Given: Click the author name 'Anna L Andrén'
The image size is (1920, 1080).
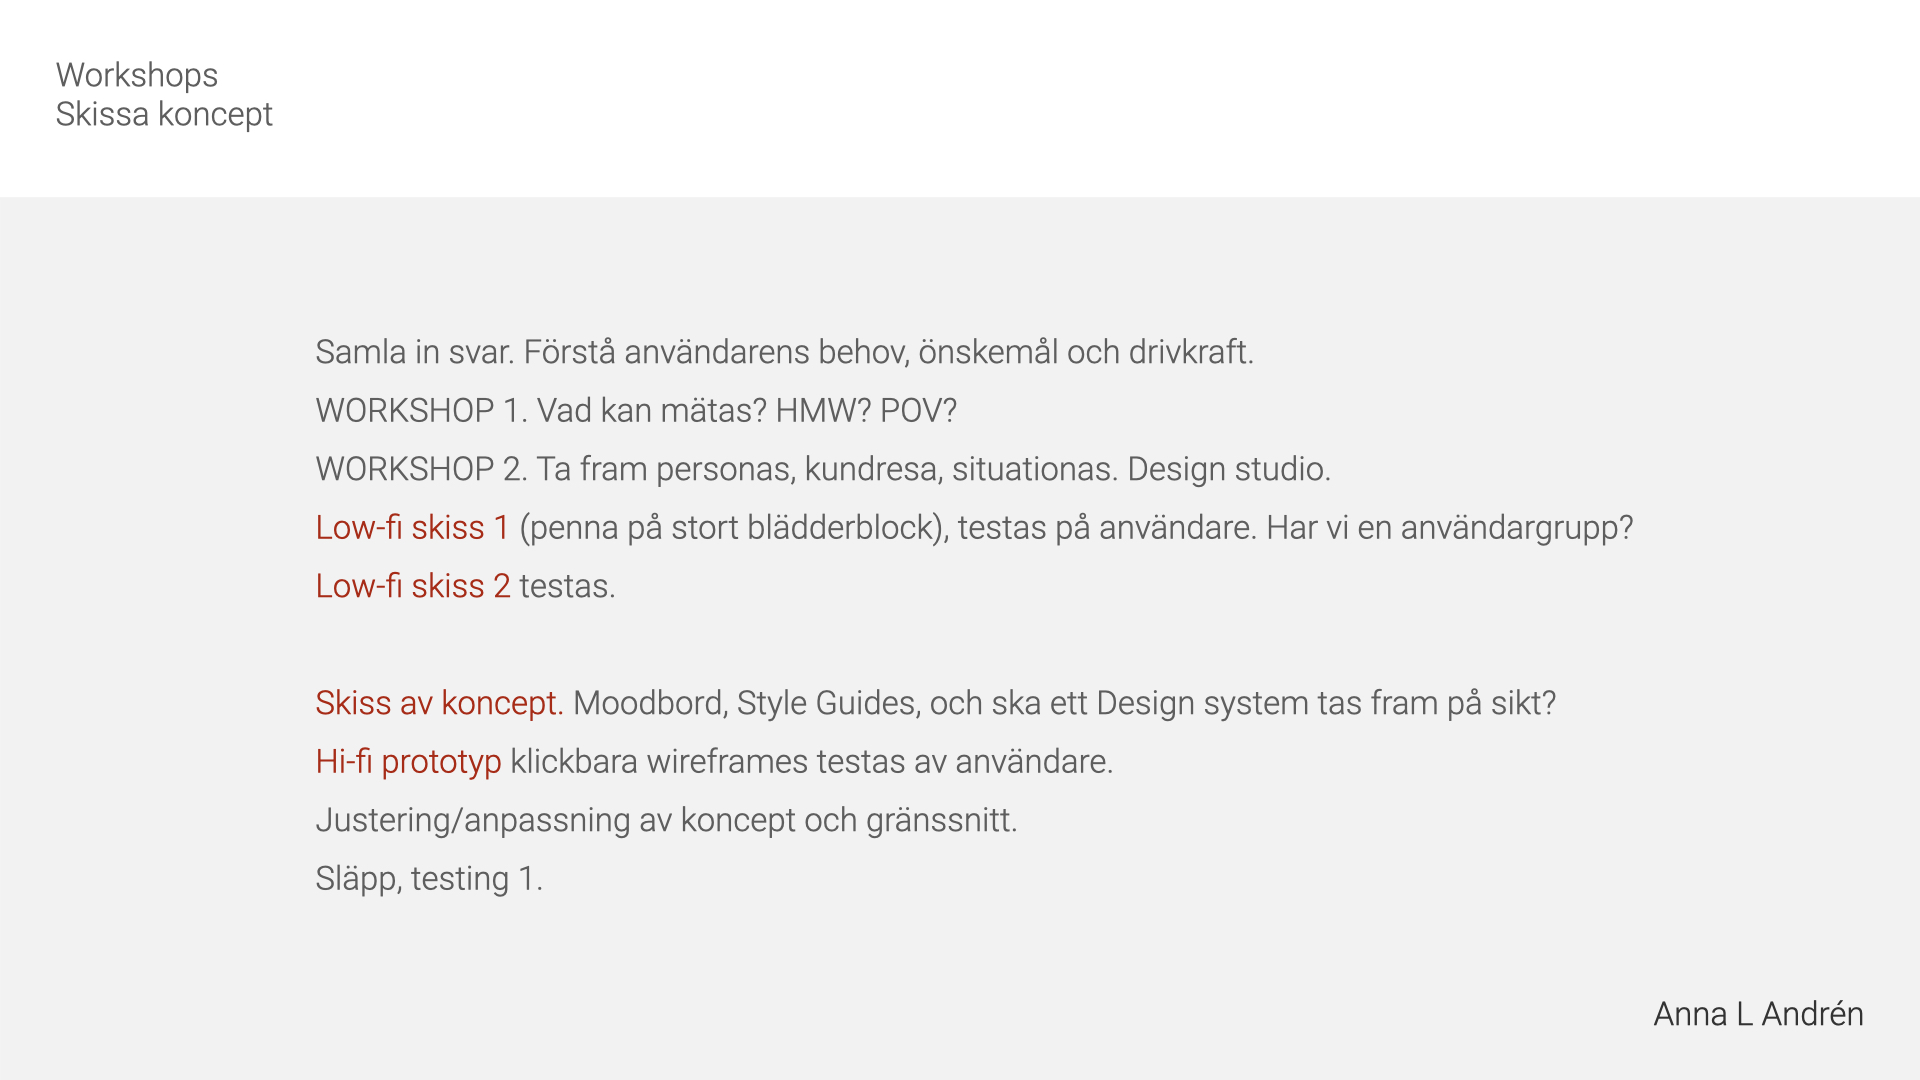Looking at the screenshot, I should pos(1759,1014).
